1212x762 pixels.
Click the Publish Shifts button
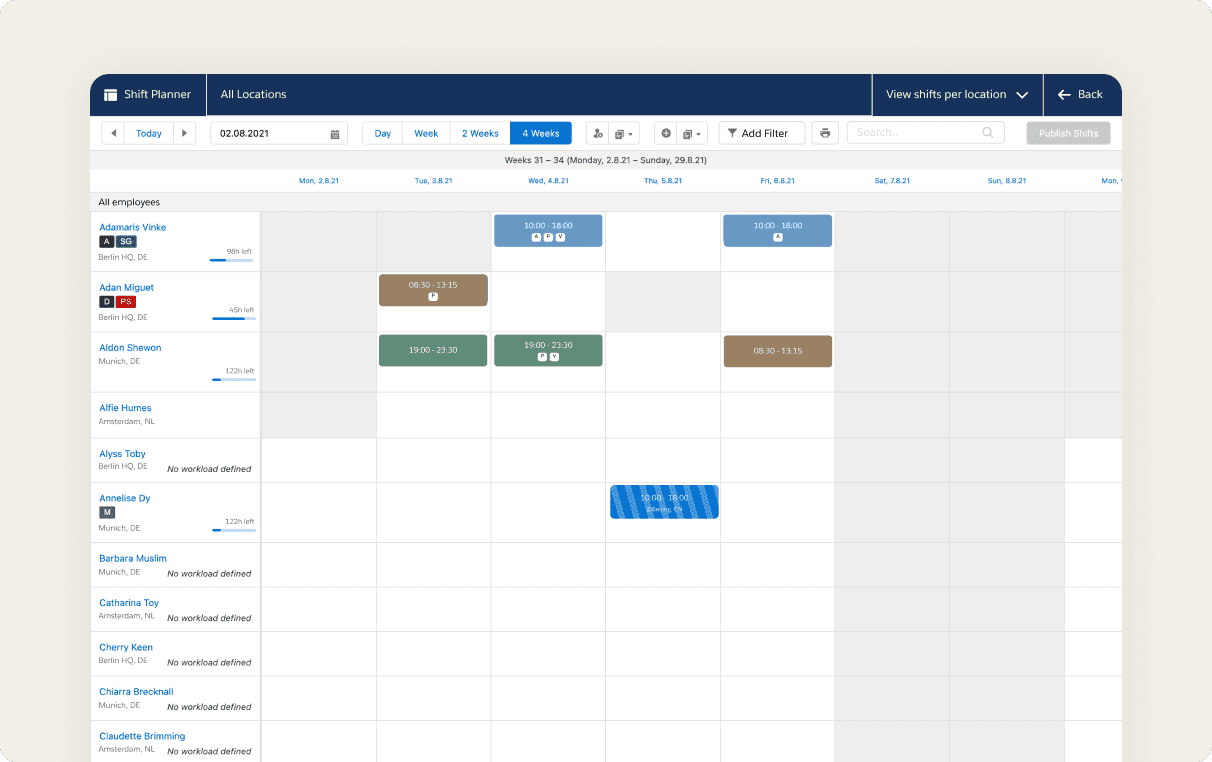(x=1068, y=133)
